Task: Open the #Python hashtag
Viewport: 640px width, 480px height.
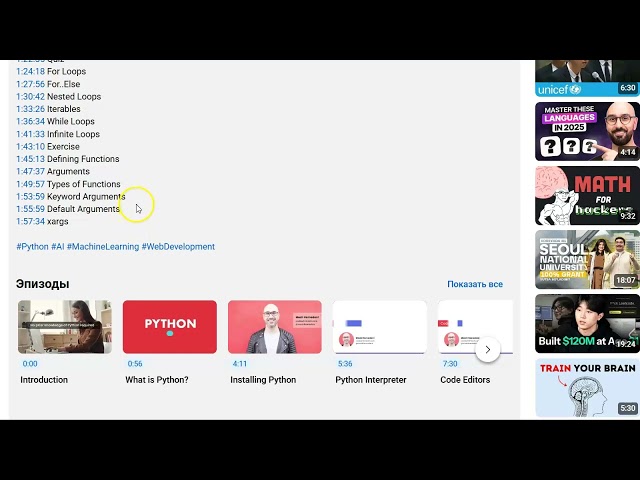Action: [x=32, y=247]
